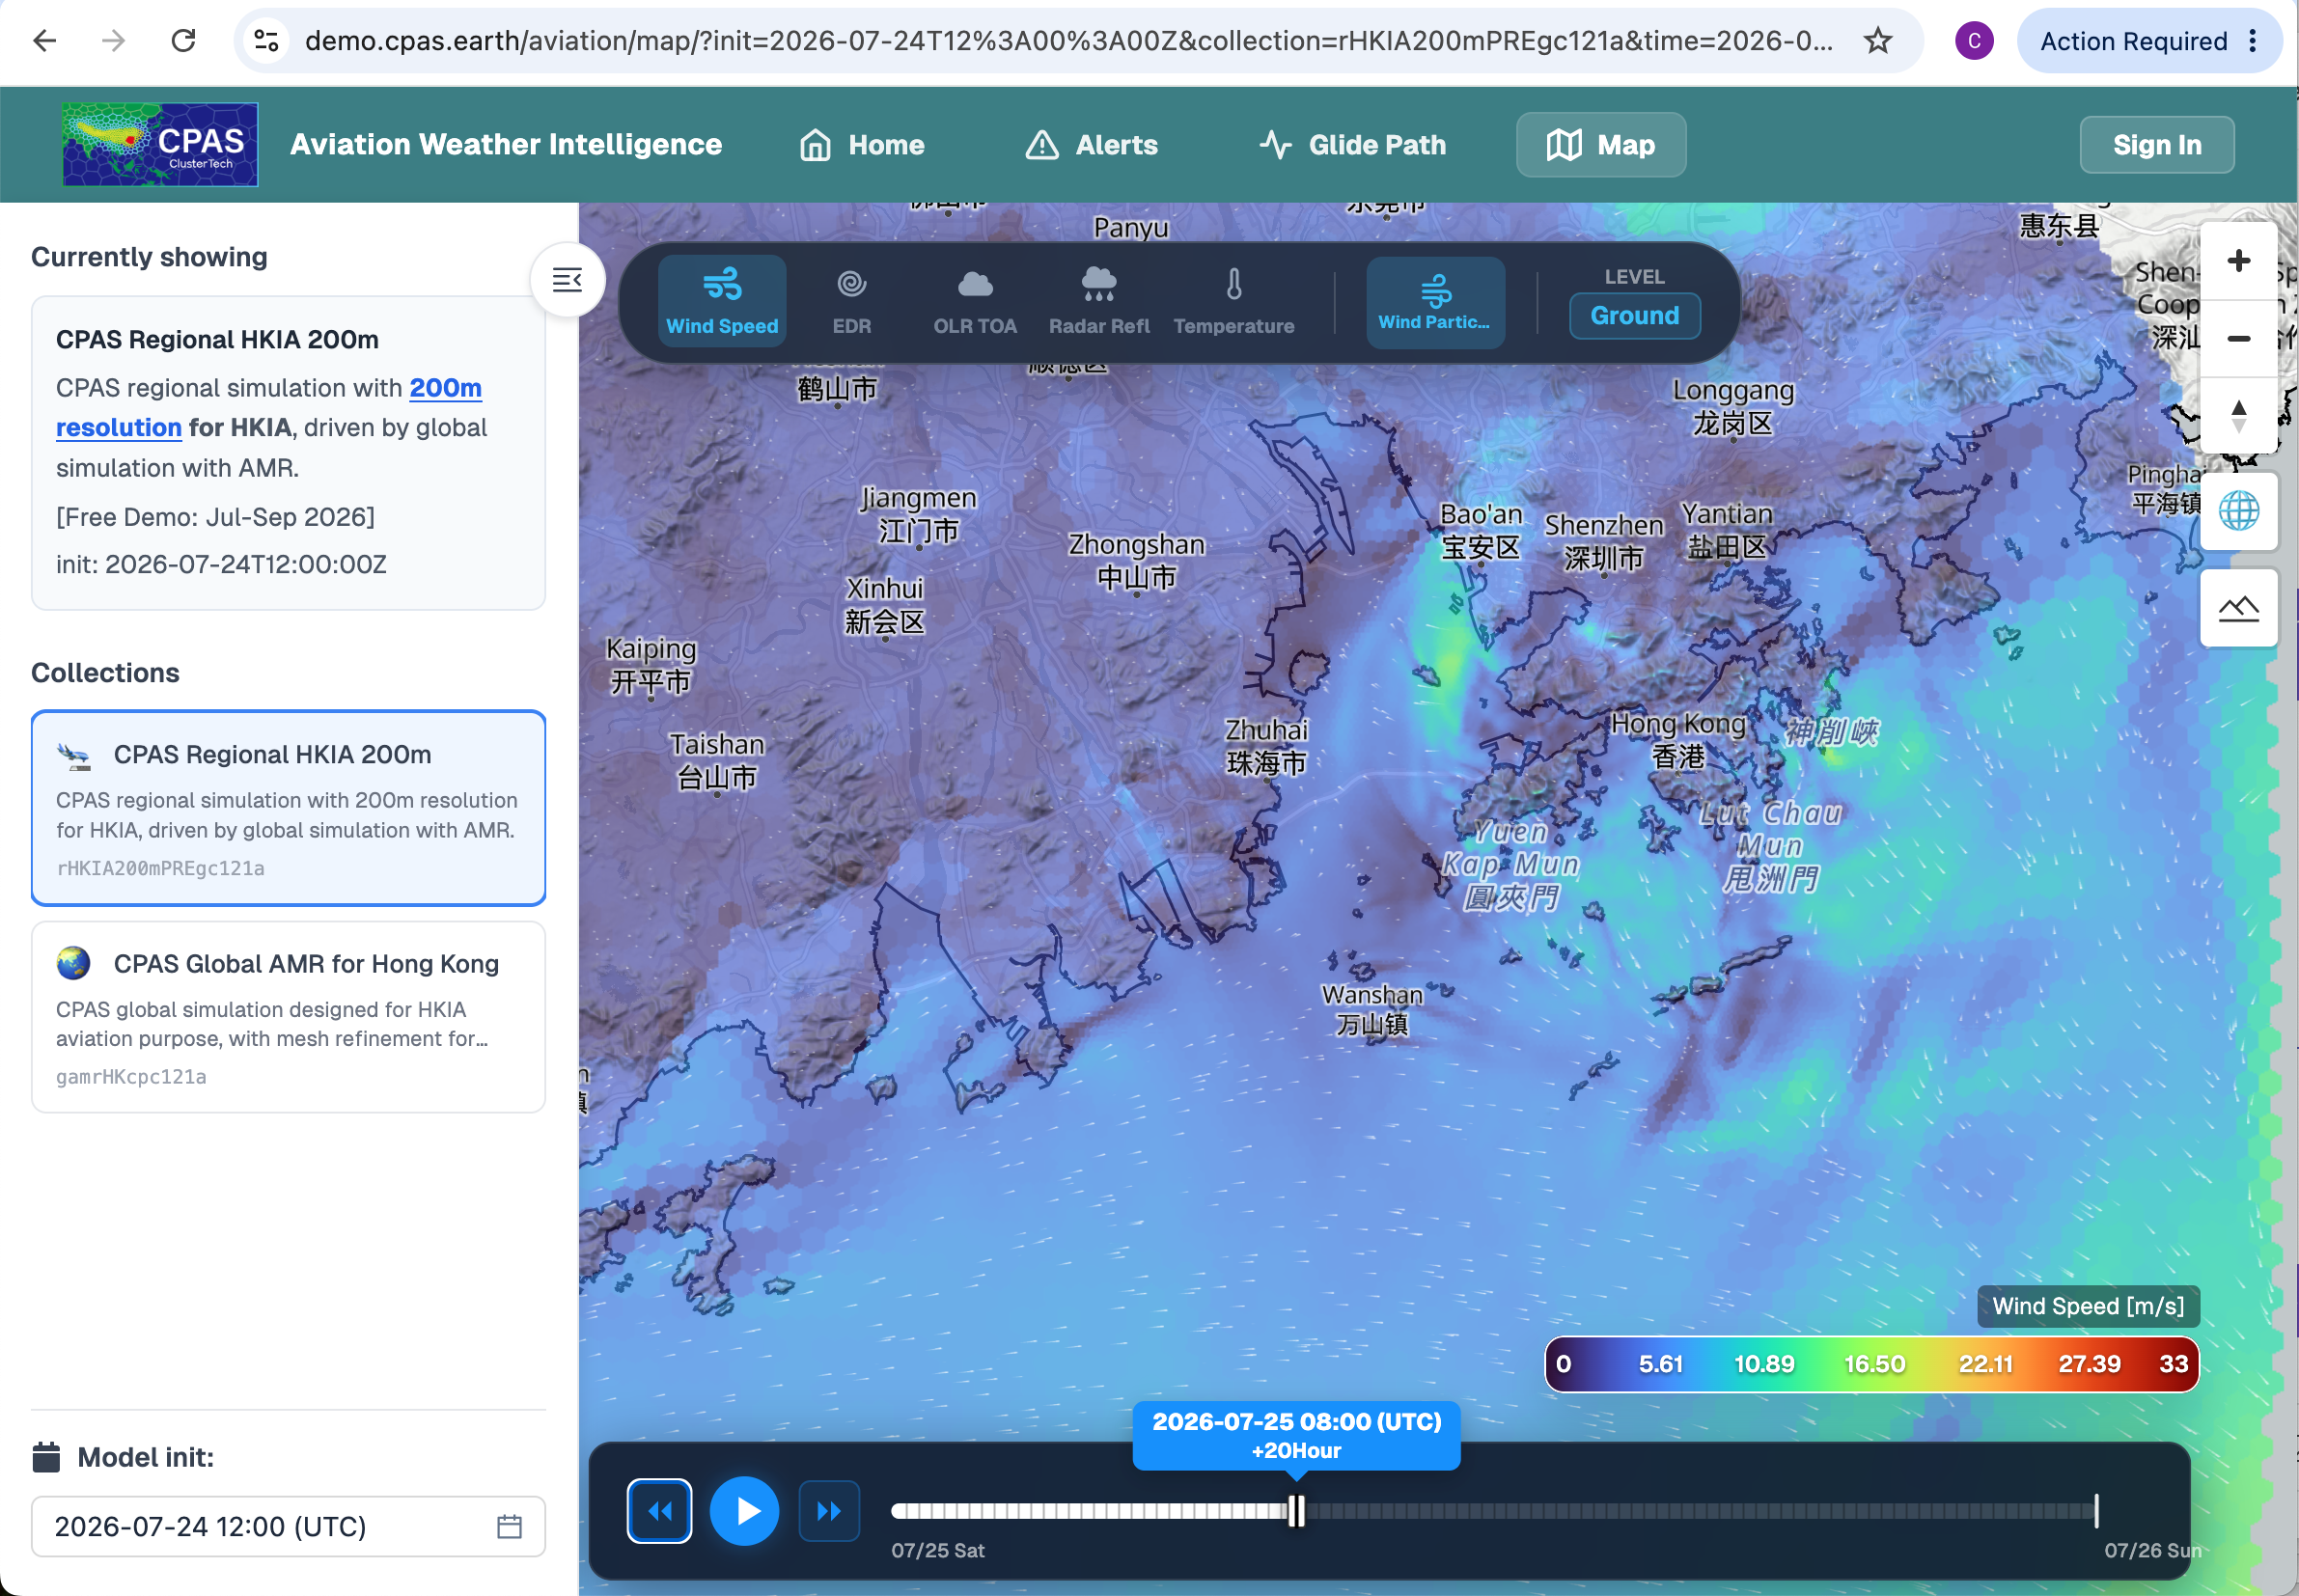
Task: Show the Radar Refl layer
Action: pos(1098,301)
